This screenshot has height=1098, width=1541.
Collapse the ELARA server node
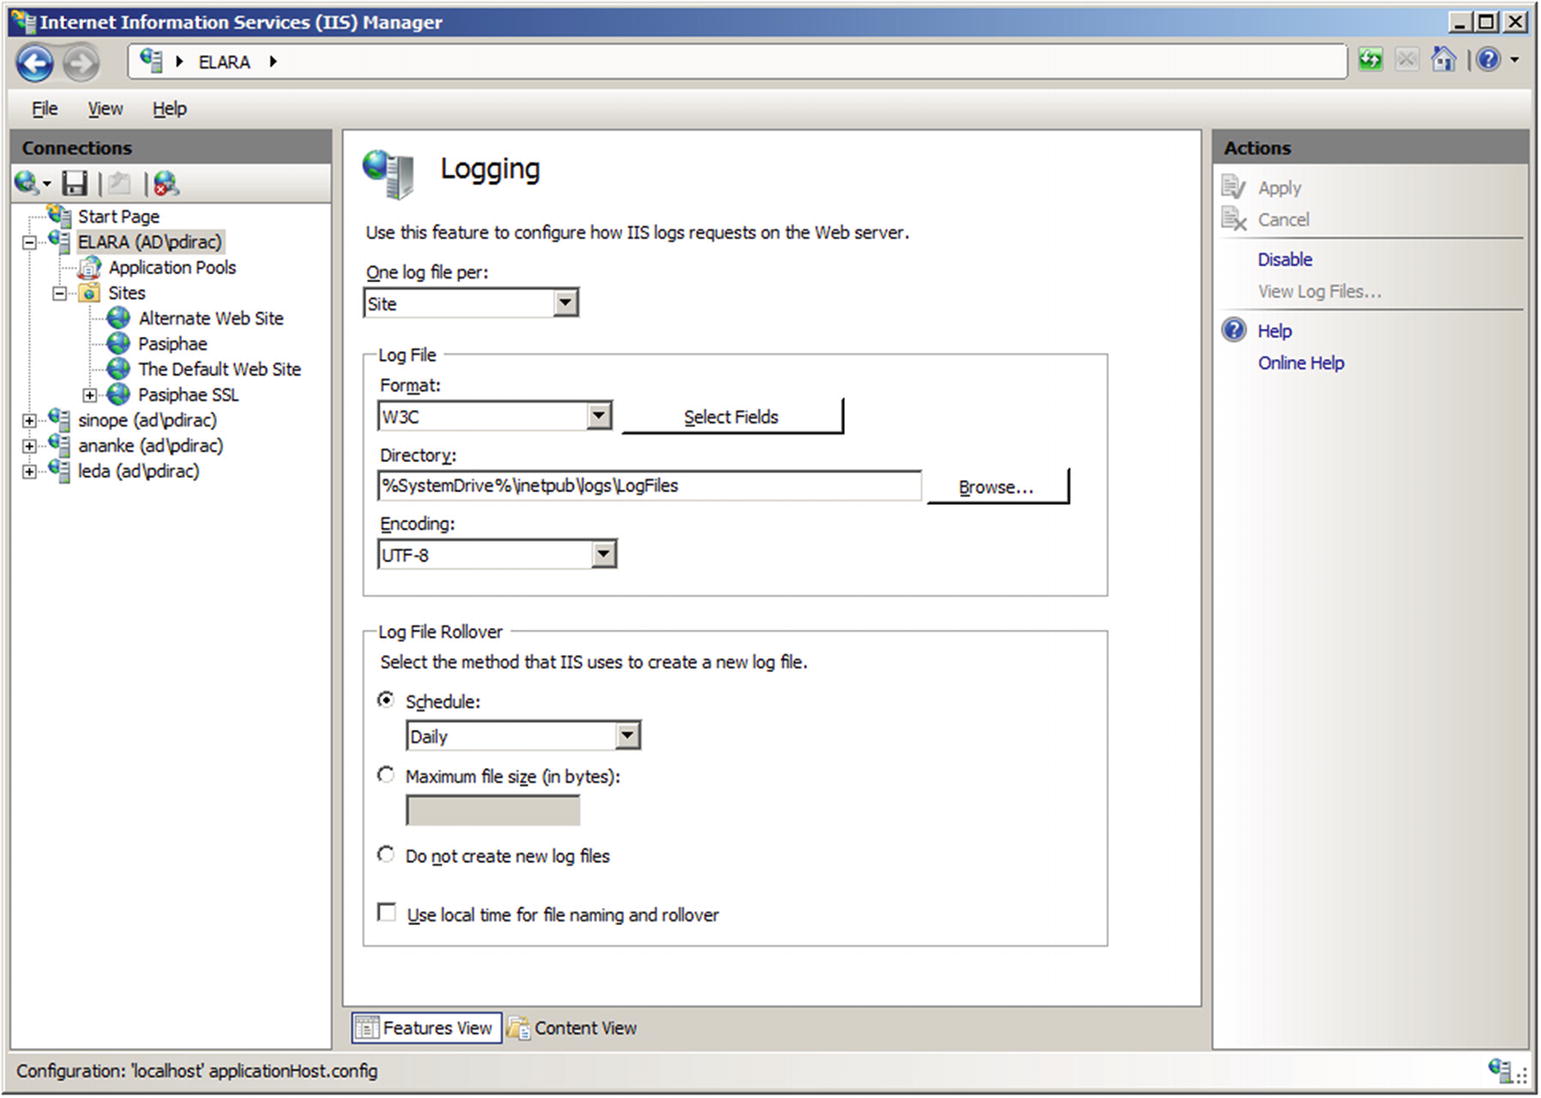click(29, 242)
